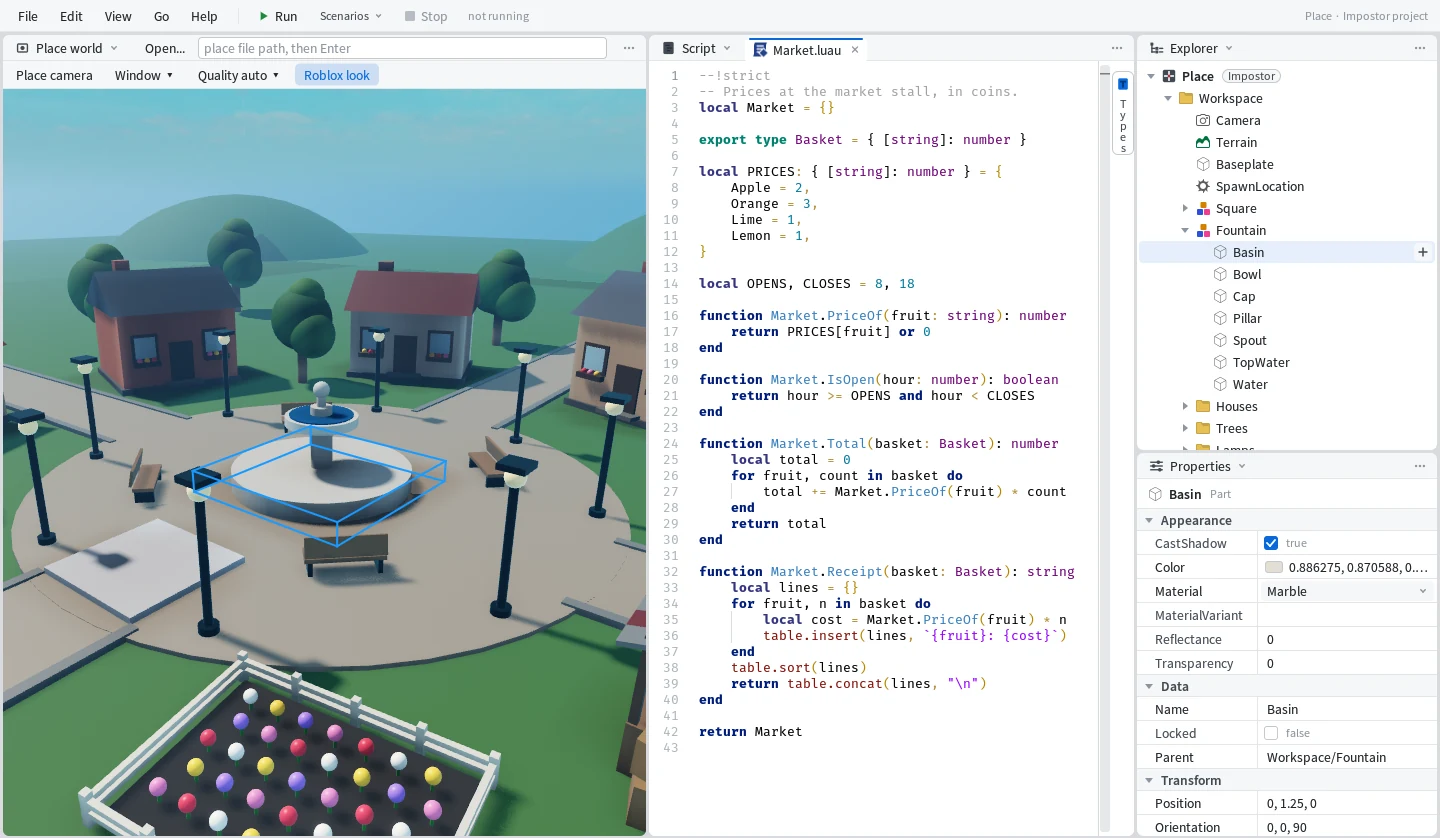
Task: Close the Market.luau tab
Action: [855, 49]
